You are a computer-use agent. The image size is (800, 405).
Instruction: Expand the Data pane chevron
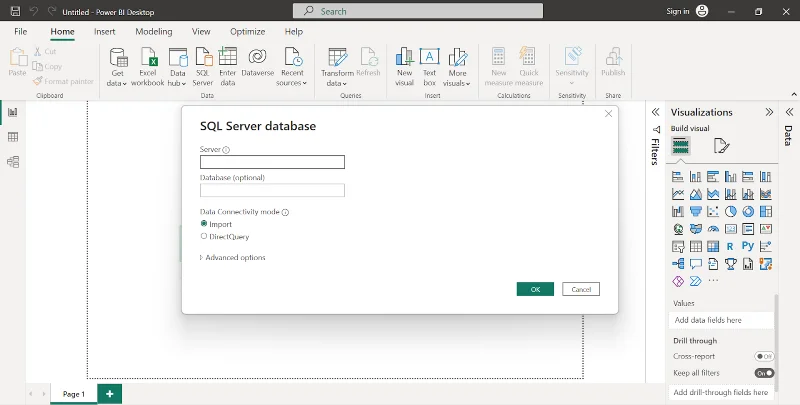(x=789, y=112)
